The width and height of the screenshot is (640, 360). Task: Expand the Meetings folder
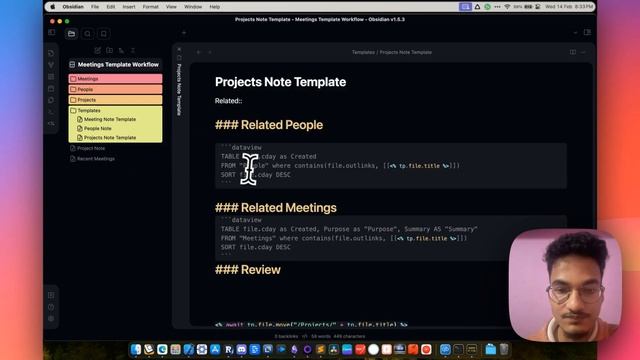(116, 78)
